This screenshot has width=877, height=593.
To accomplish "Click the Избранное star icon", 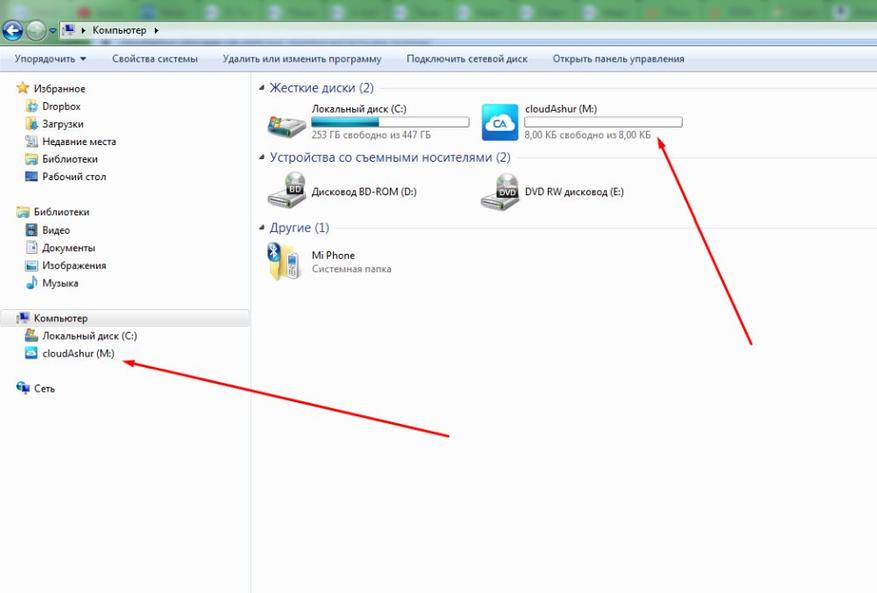I will (22, 88).
